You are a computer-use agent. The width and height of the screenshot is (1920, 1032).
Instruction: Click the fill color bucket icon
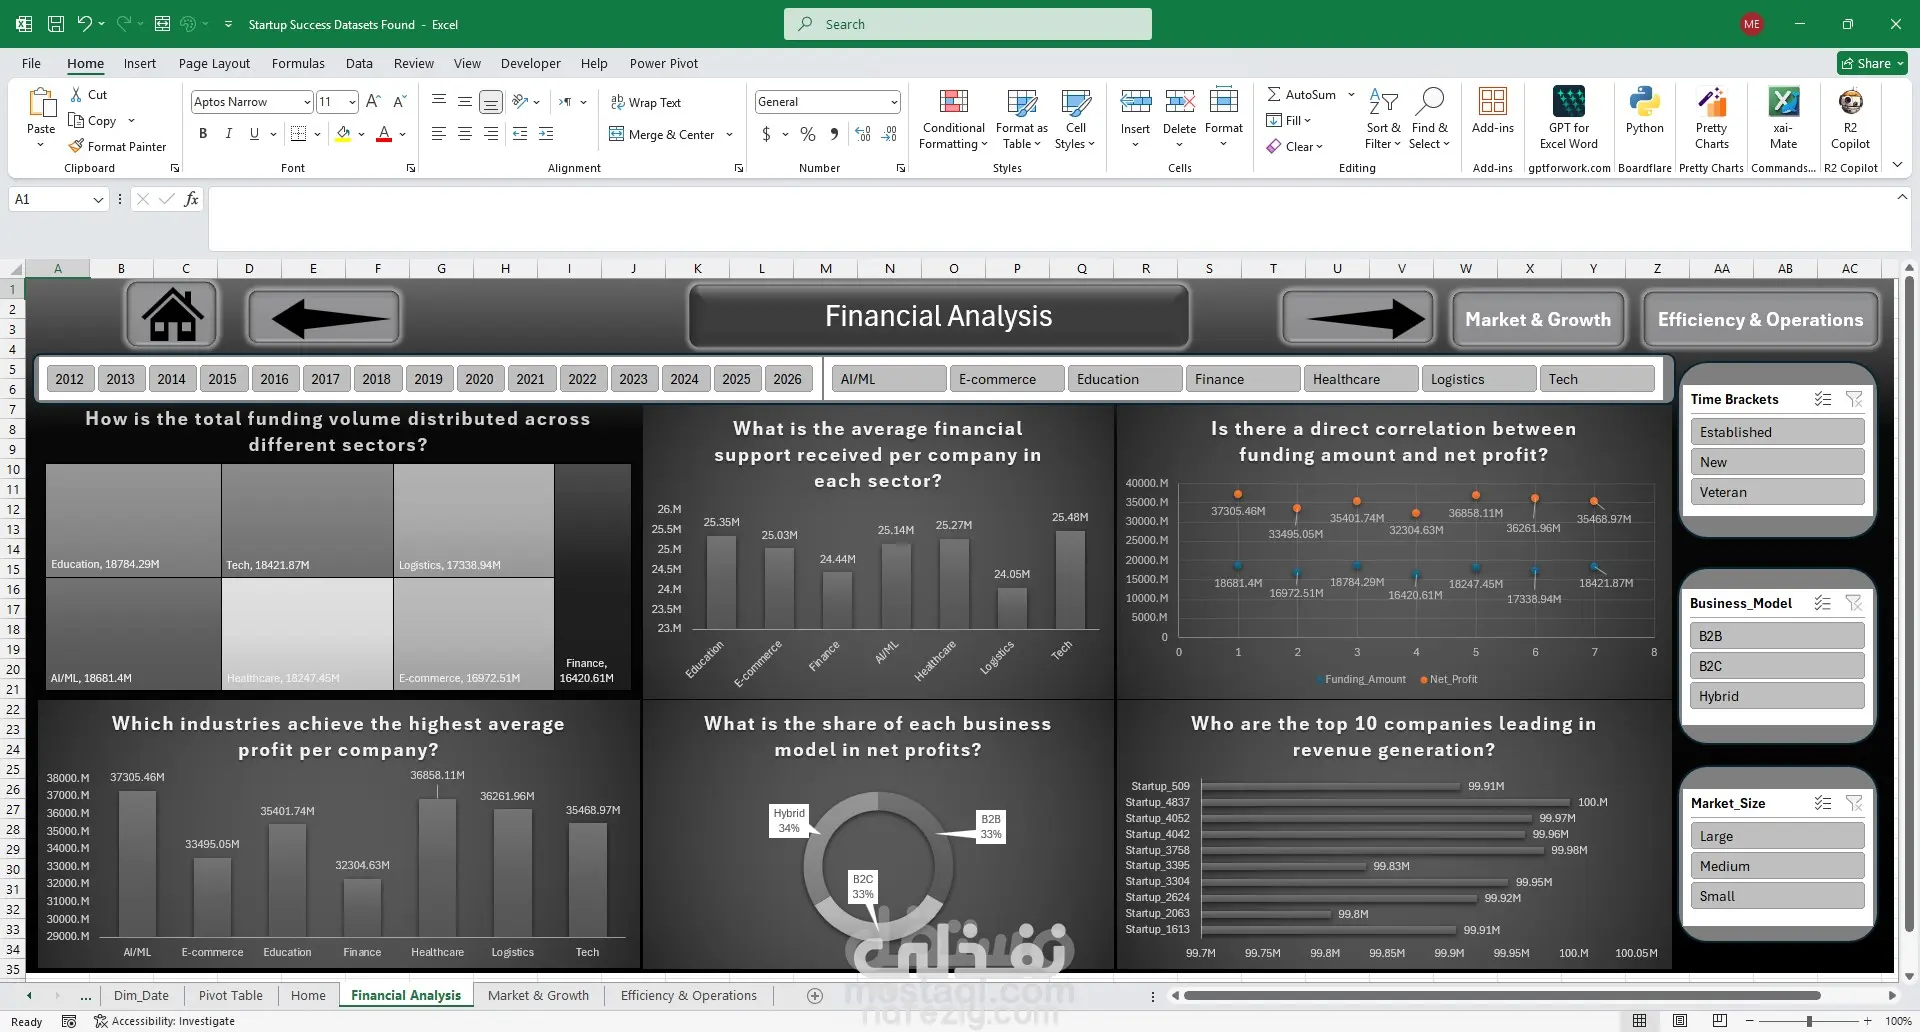343,133
